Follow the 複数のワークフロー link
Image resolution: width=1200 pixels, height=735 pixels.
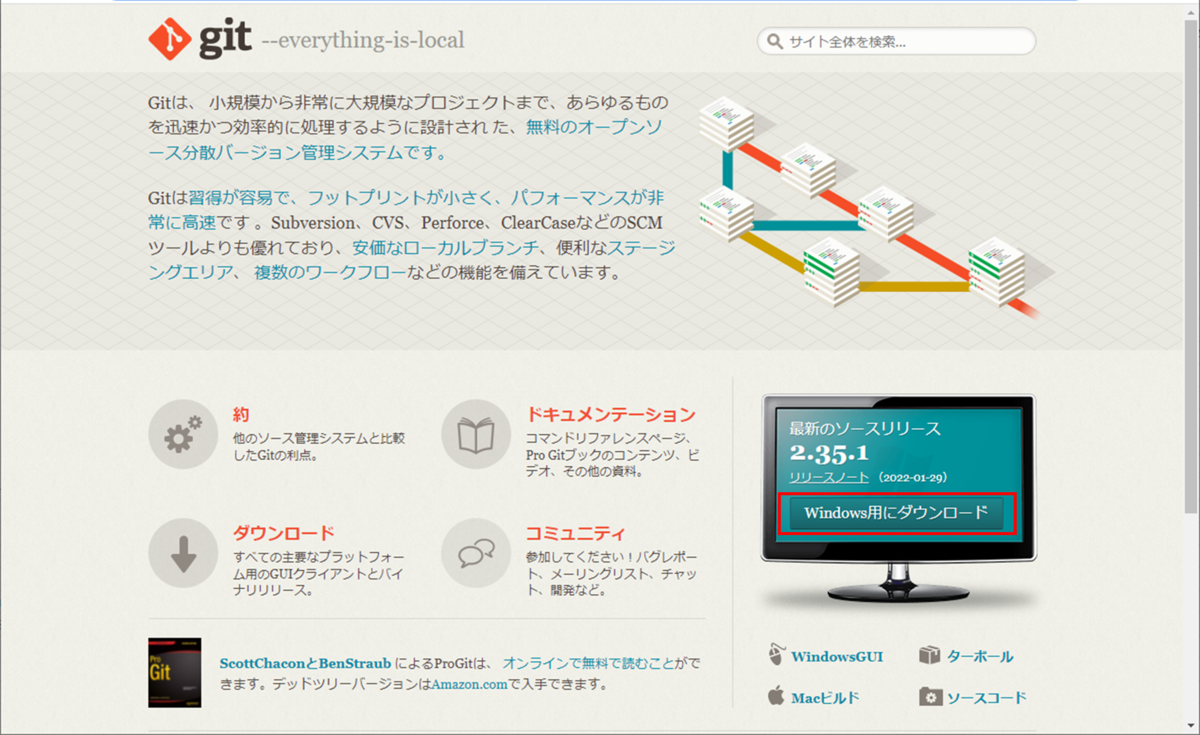[x=330, y=272]
